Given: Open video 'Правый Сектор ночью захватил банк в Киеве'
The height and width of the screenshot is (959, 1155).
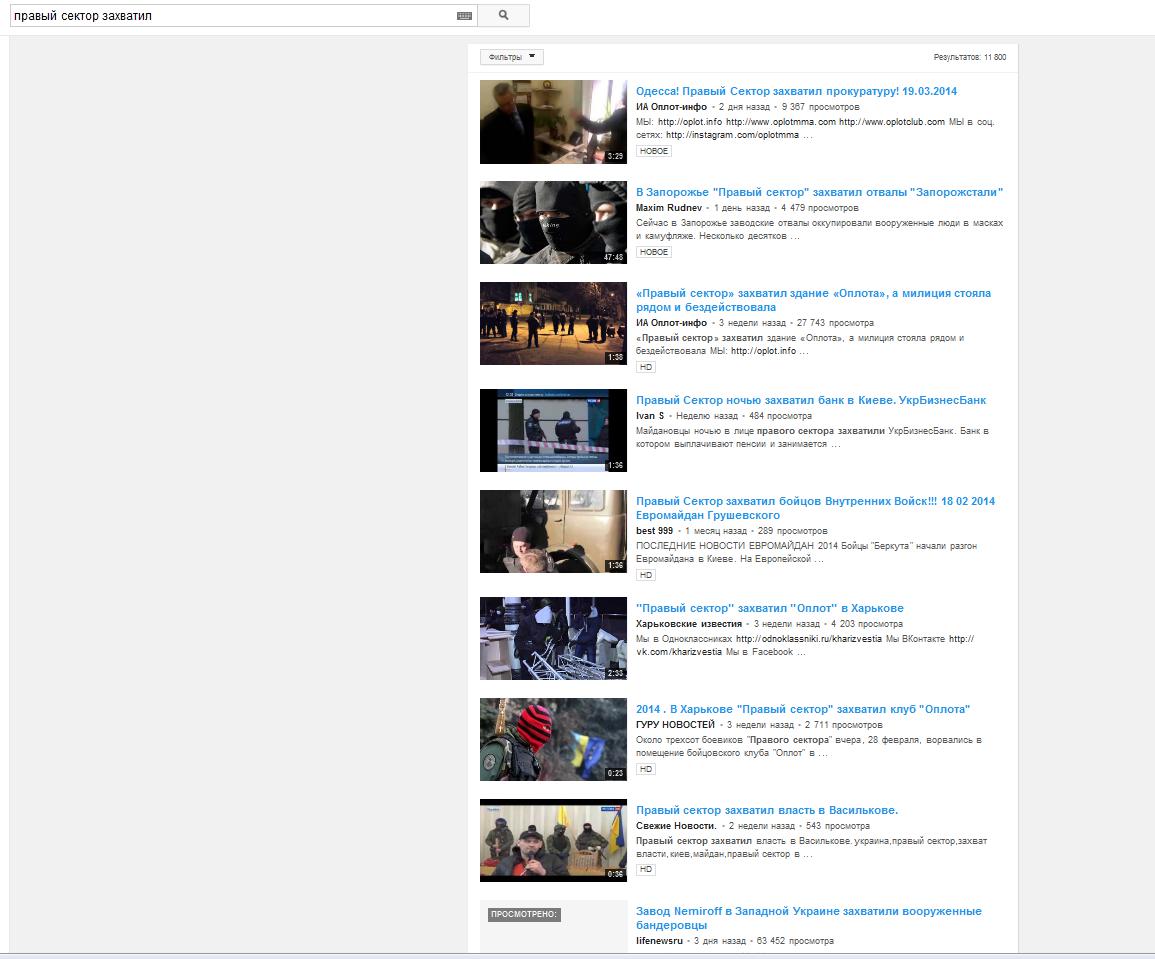Looking at the screenshot, I should (811, 400).
